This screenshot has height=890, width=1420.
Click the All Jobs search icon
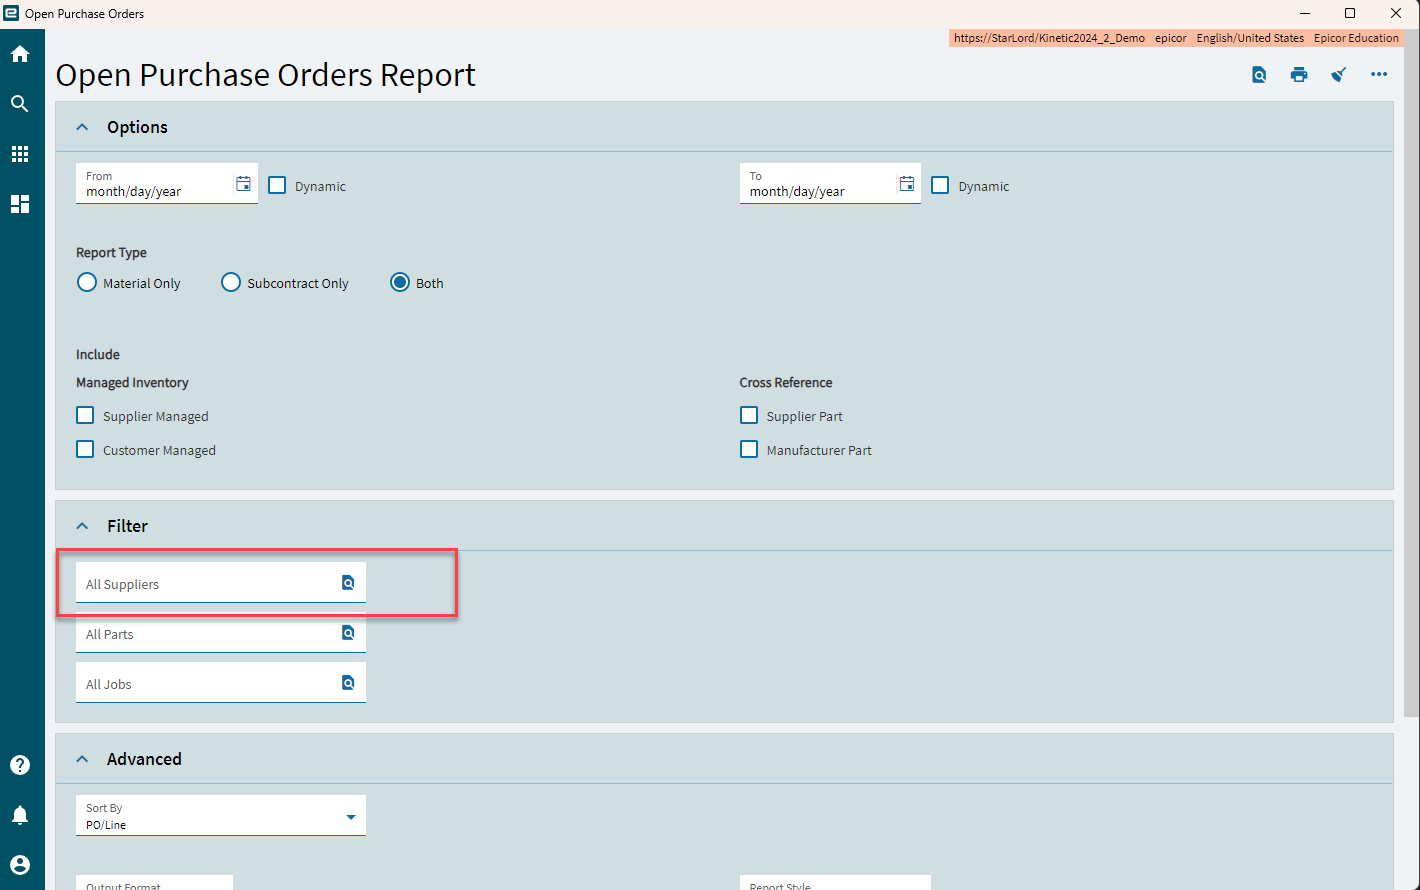[348, 683]
